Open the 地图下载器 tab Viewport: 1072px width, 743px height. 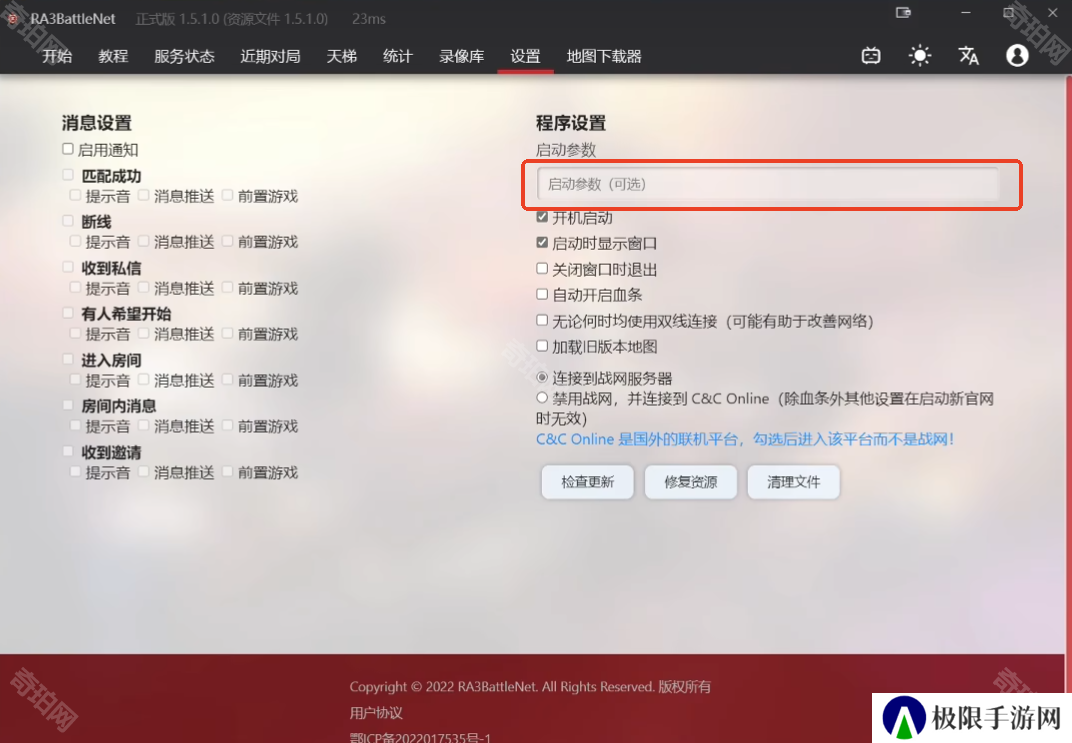(604, 56)
